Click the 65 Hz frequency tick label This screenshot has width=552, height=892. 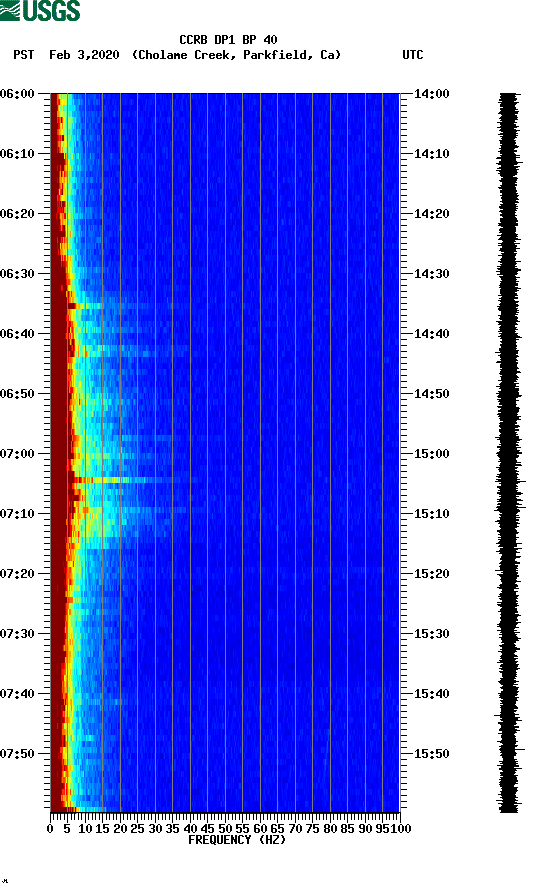(277, 829)
